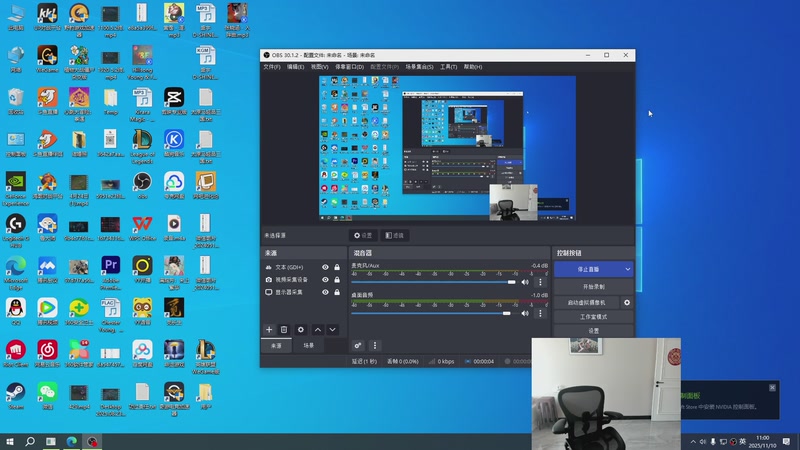The width and height of the screenshot is (800, 450).
Task: Select Riot Client desktop icon
Action: point(16,354)
